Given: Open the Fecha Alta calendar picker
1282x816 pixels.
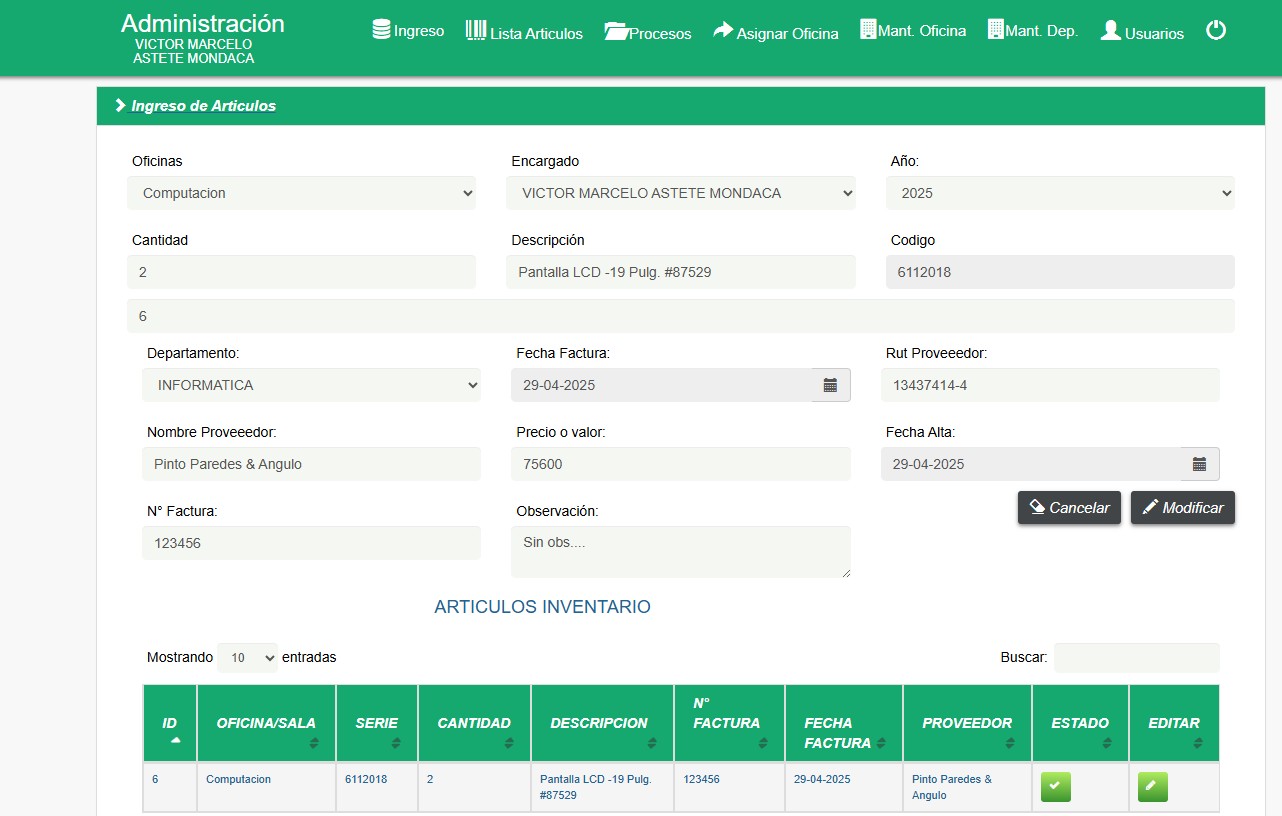Looking at the screenshot, I should (1200, 464).
